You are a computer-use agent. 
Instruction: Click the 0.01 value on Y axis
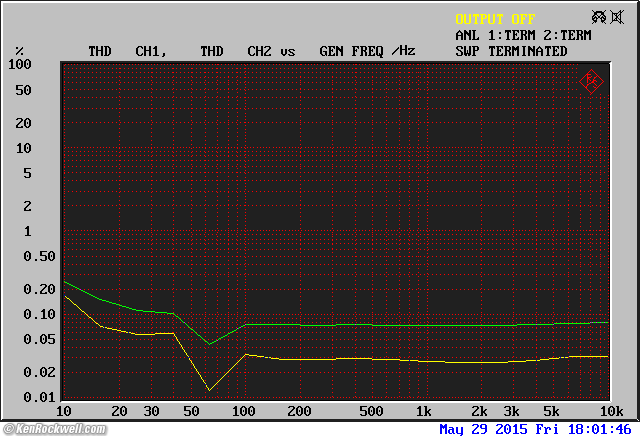tap(39, 397)
